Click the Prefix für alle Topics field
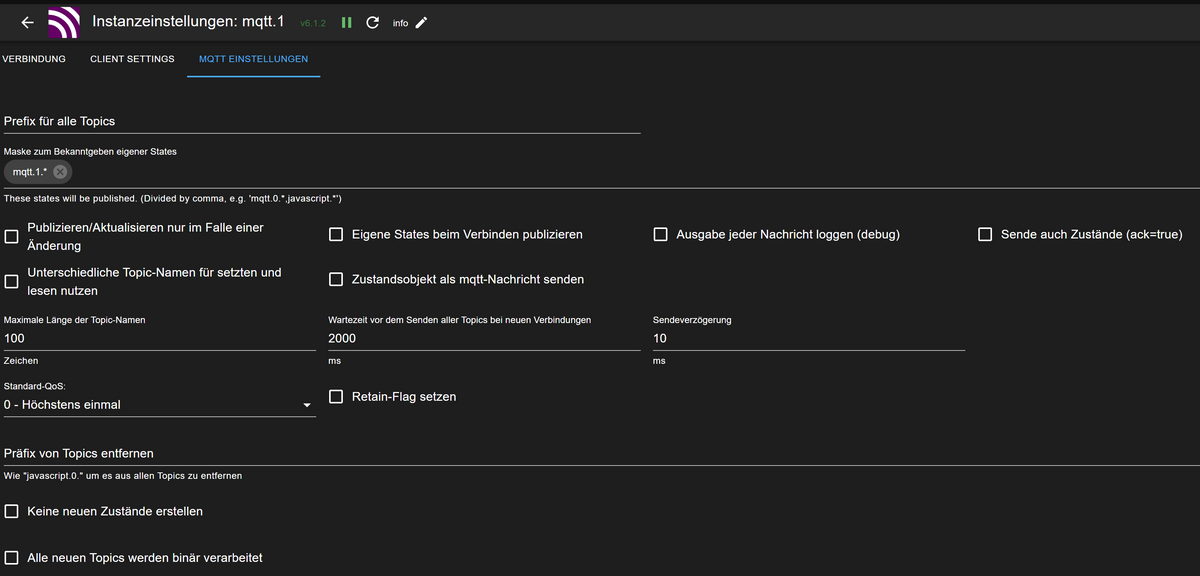1200x576 pixels. (322, 121)
